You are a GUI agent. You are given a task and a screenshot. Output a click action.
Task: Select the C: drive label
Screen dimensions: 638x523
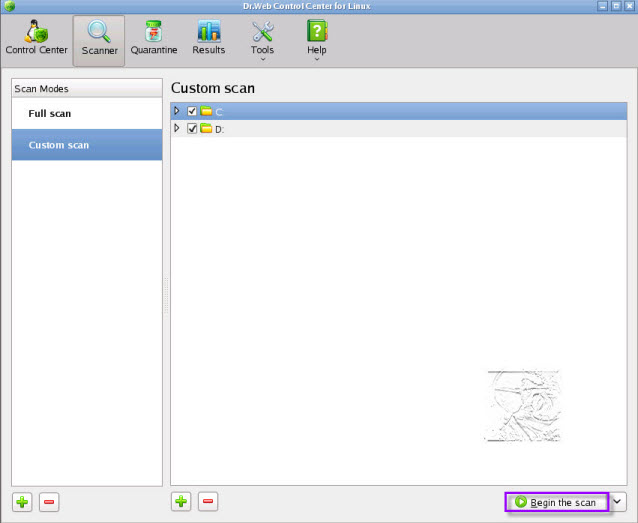click(219, 112)
